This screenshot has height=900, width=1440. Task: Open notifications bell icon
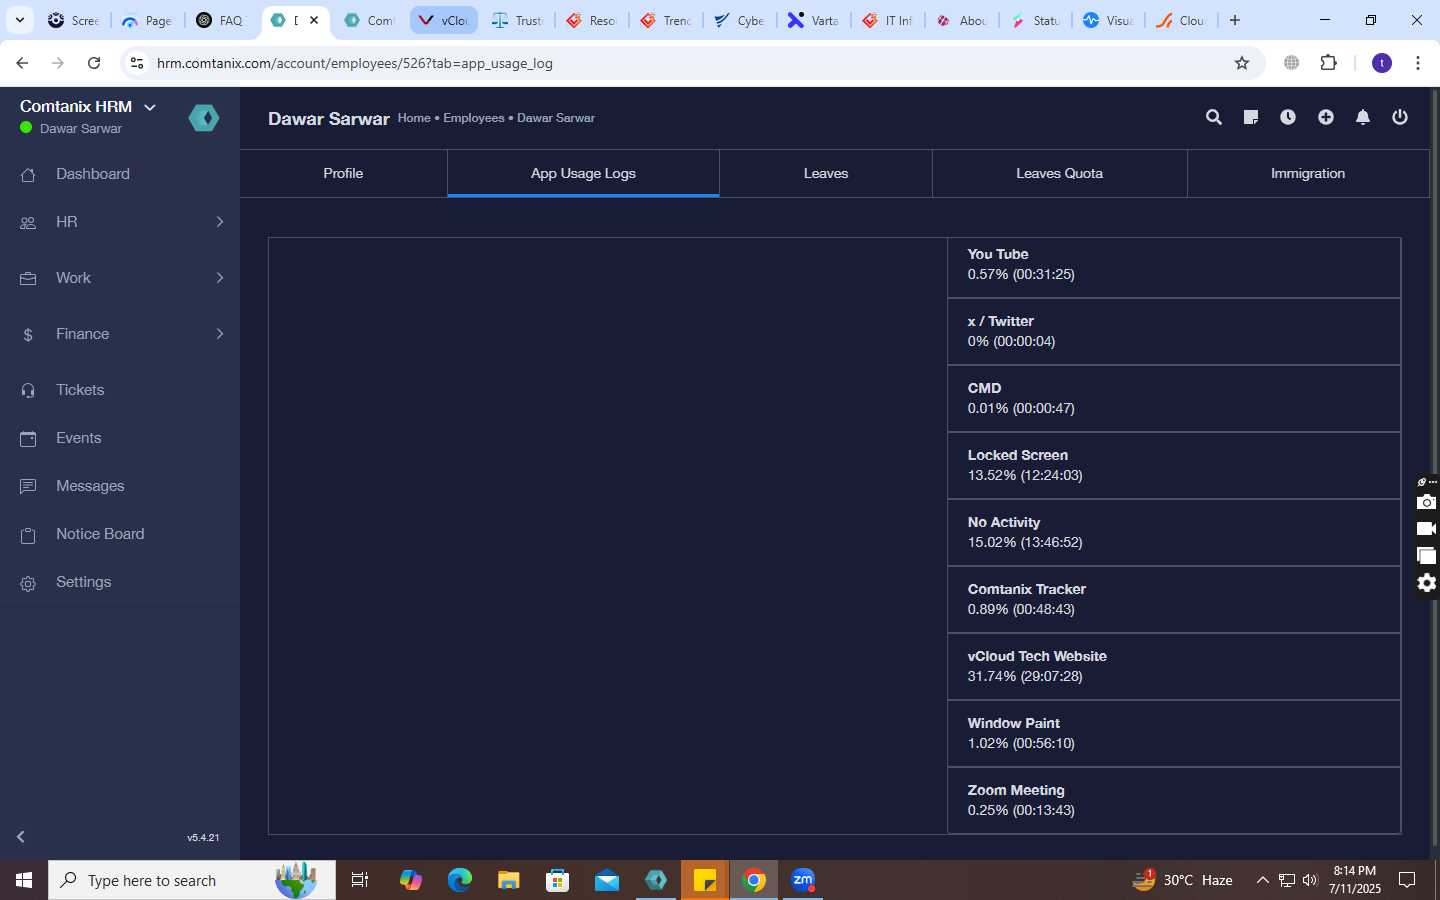click(1363, 118)
